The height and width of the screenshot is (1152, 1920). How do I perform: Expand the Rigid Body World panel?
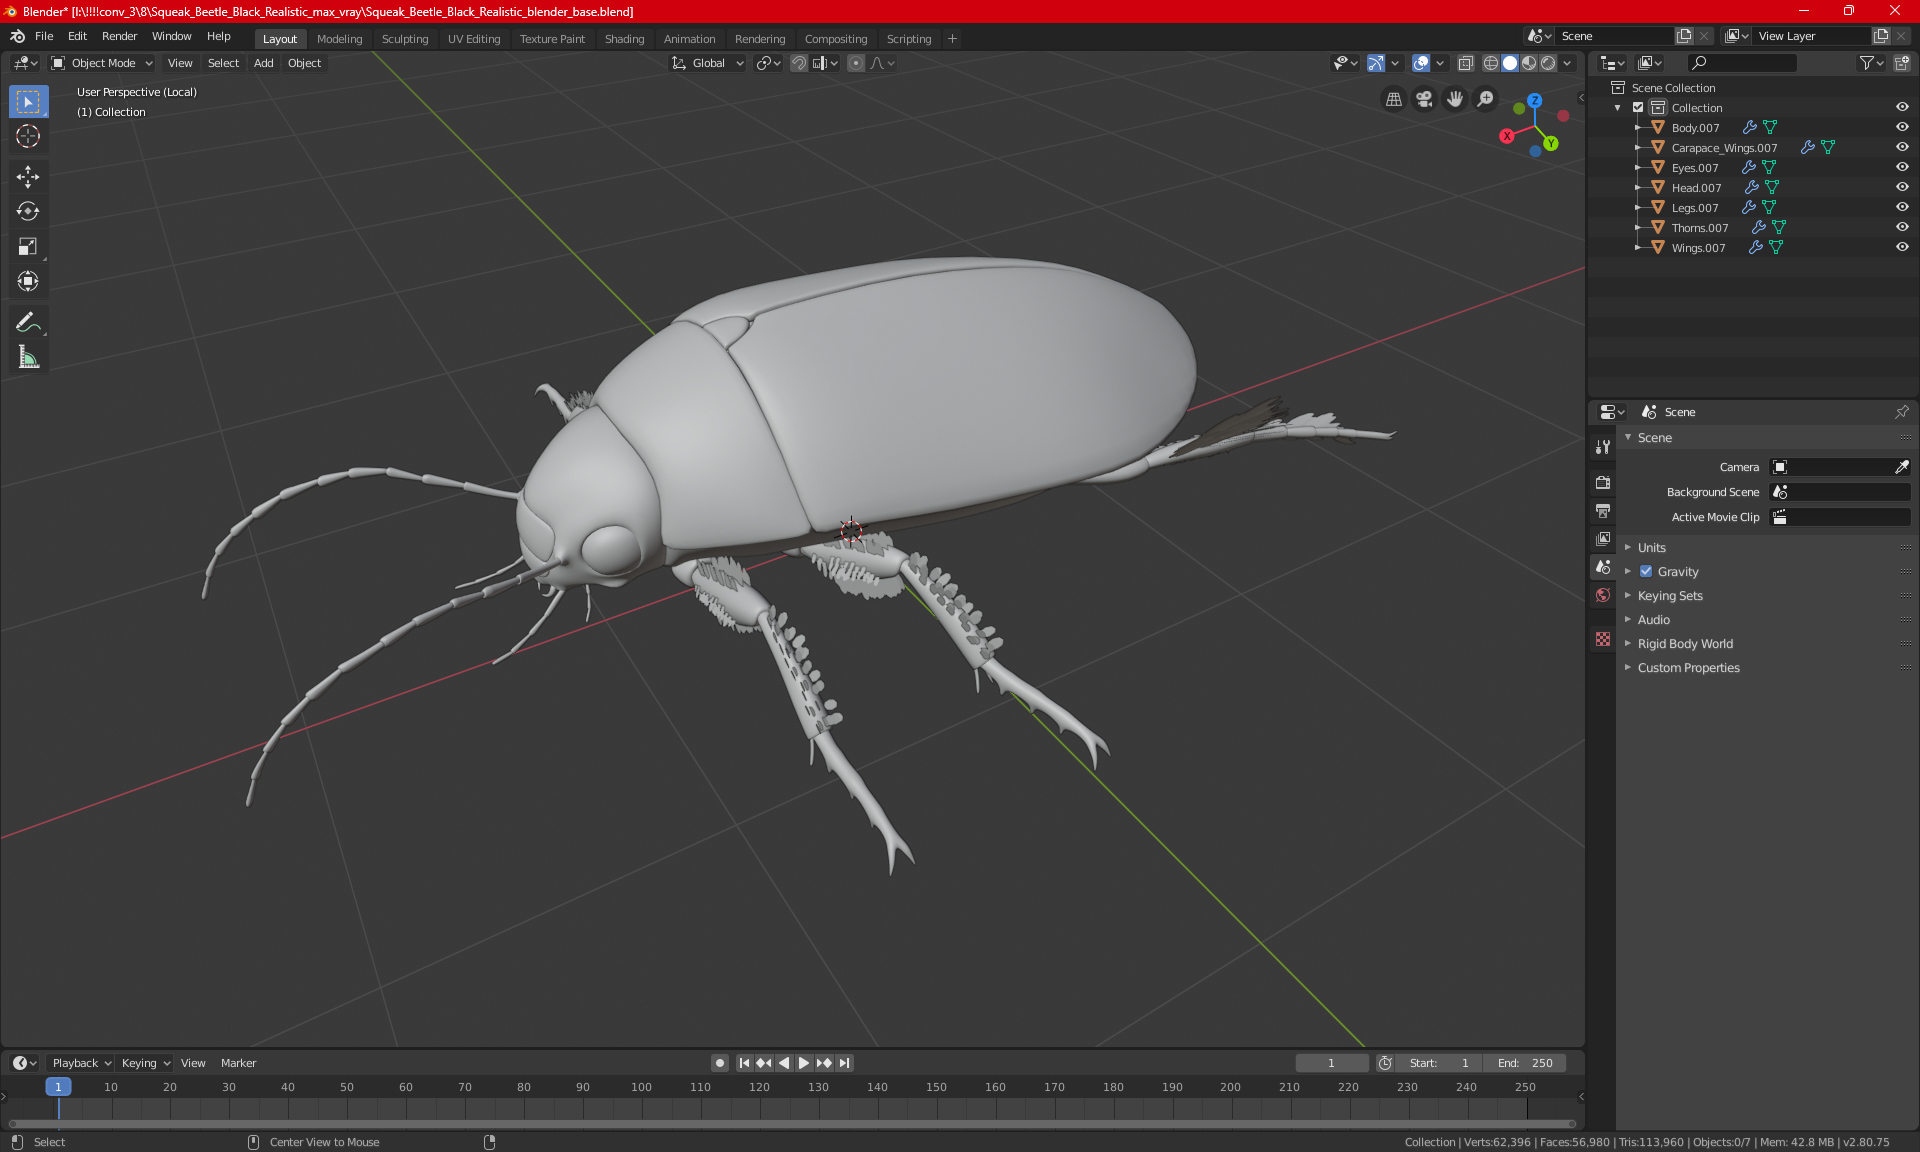[x=1685, y=644]
